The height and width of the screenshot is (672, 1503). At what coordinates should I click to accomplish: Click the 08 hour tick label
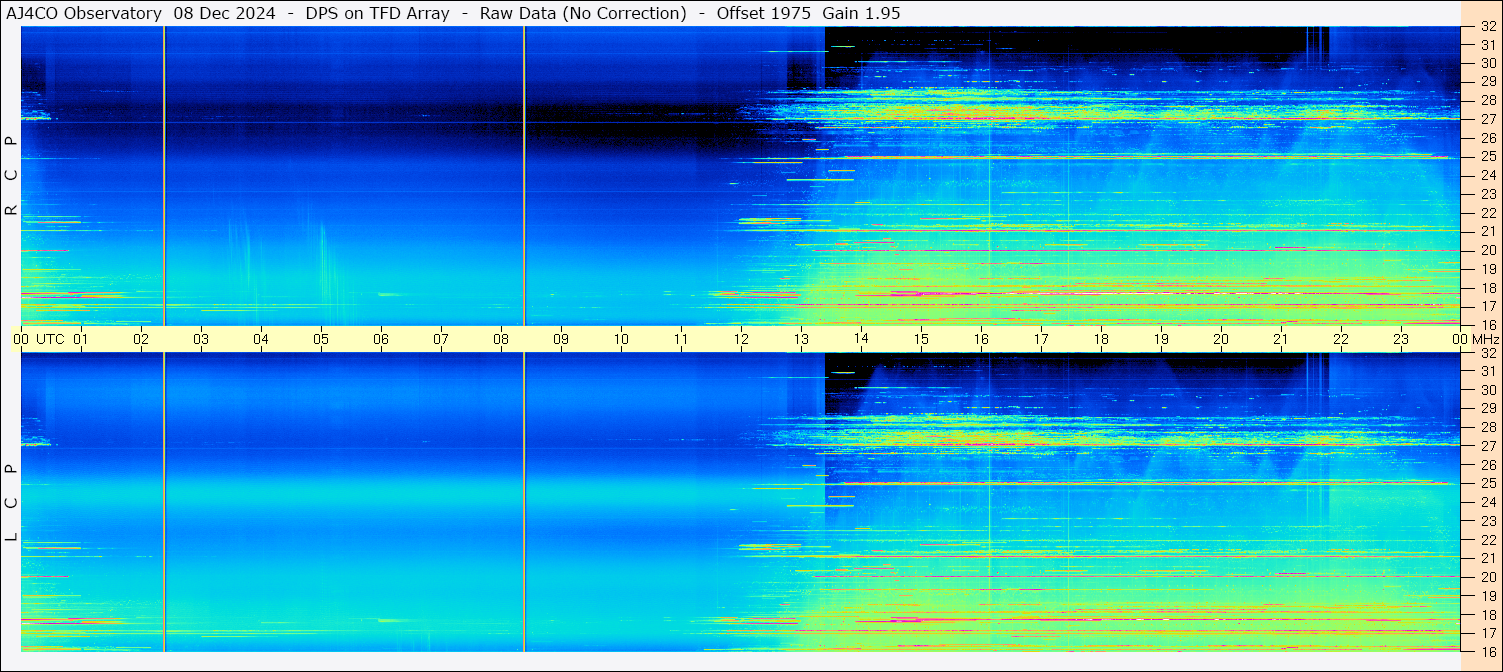[501, 339]
